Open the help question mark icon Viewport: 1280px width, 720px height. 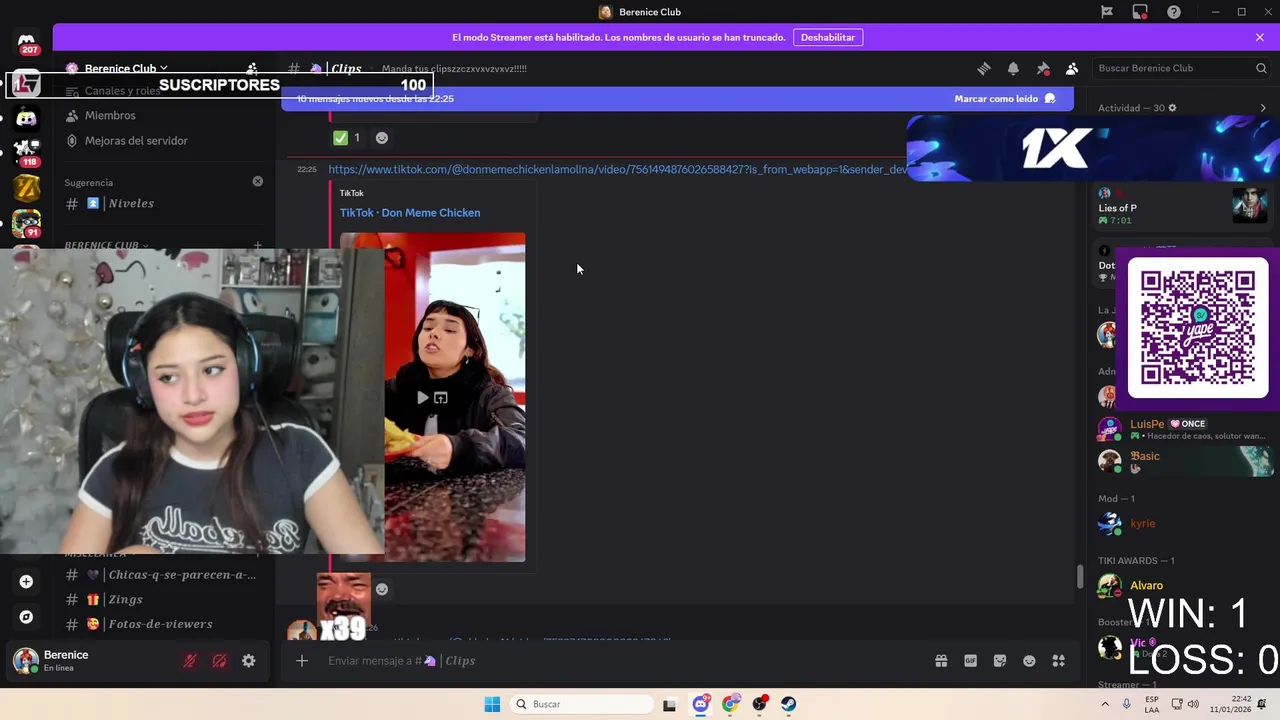click(1174, 12)
